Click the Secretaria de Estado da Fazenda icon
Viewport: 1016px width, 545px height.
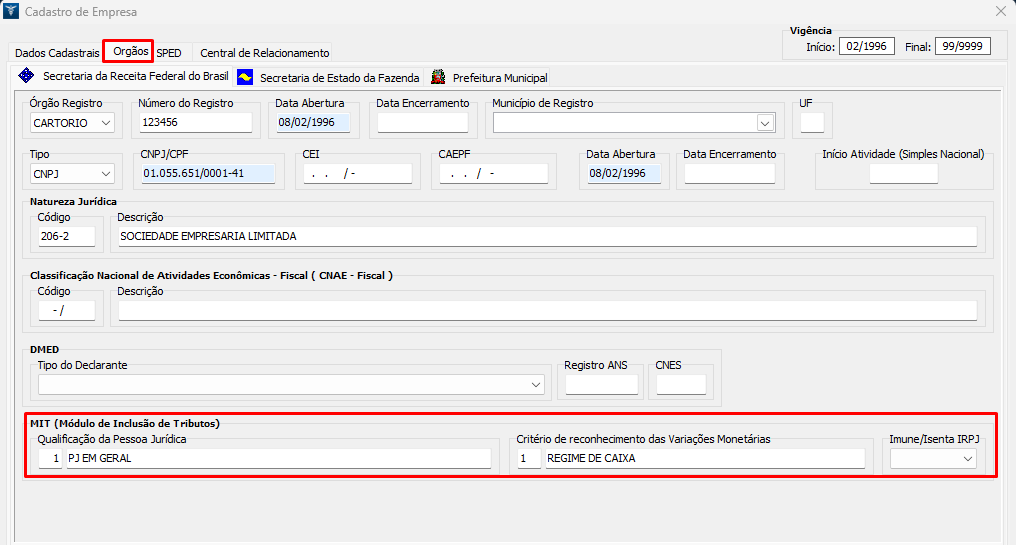245,77
